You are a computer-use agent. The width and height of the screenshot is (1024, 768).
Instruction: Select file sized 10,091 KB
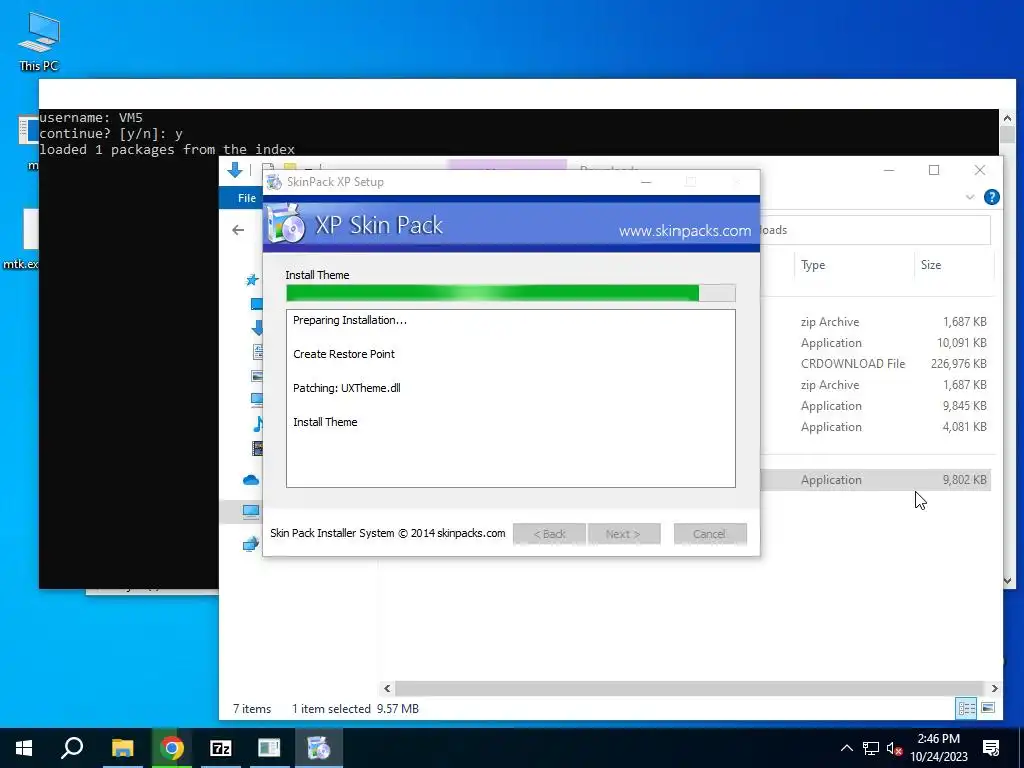[876, 343]
